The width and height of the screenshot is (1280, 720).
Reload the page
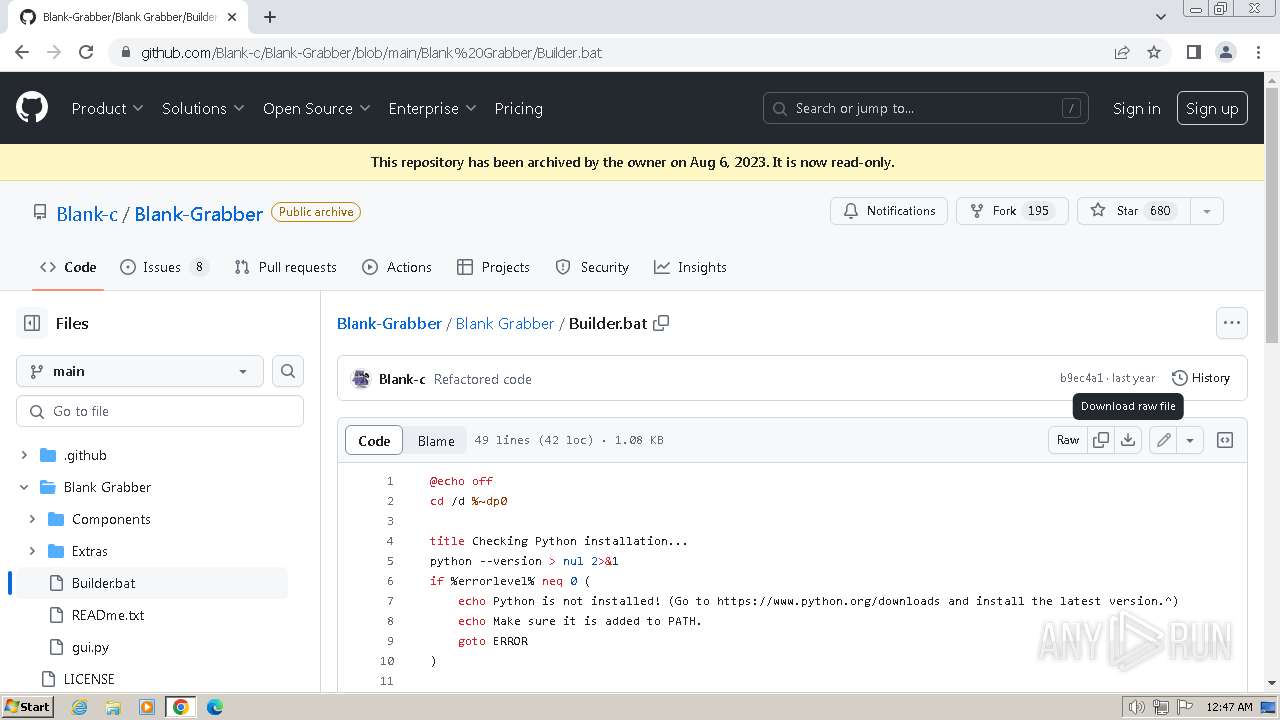point(86,52)
